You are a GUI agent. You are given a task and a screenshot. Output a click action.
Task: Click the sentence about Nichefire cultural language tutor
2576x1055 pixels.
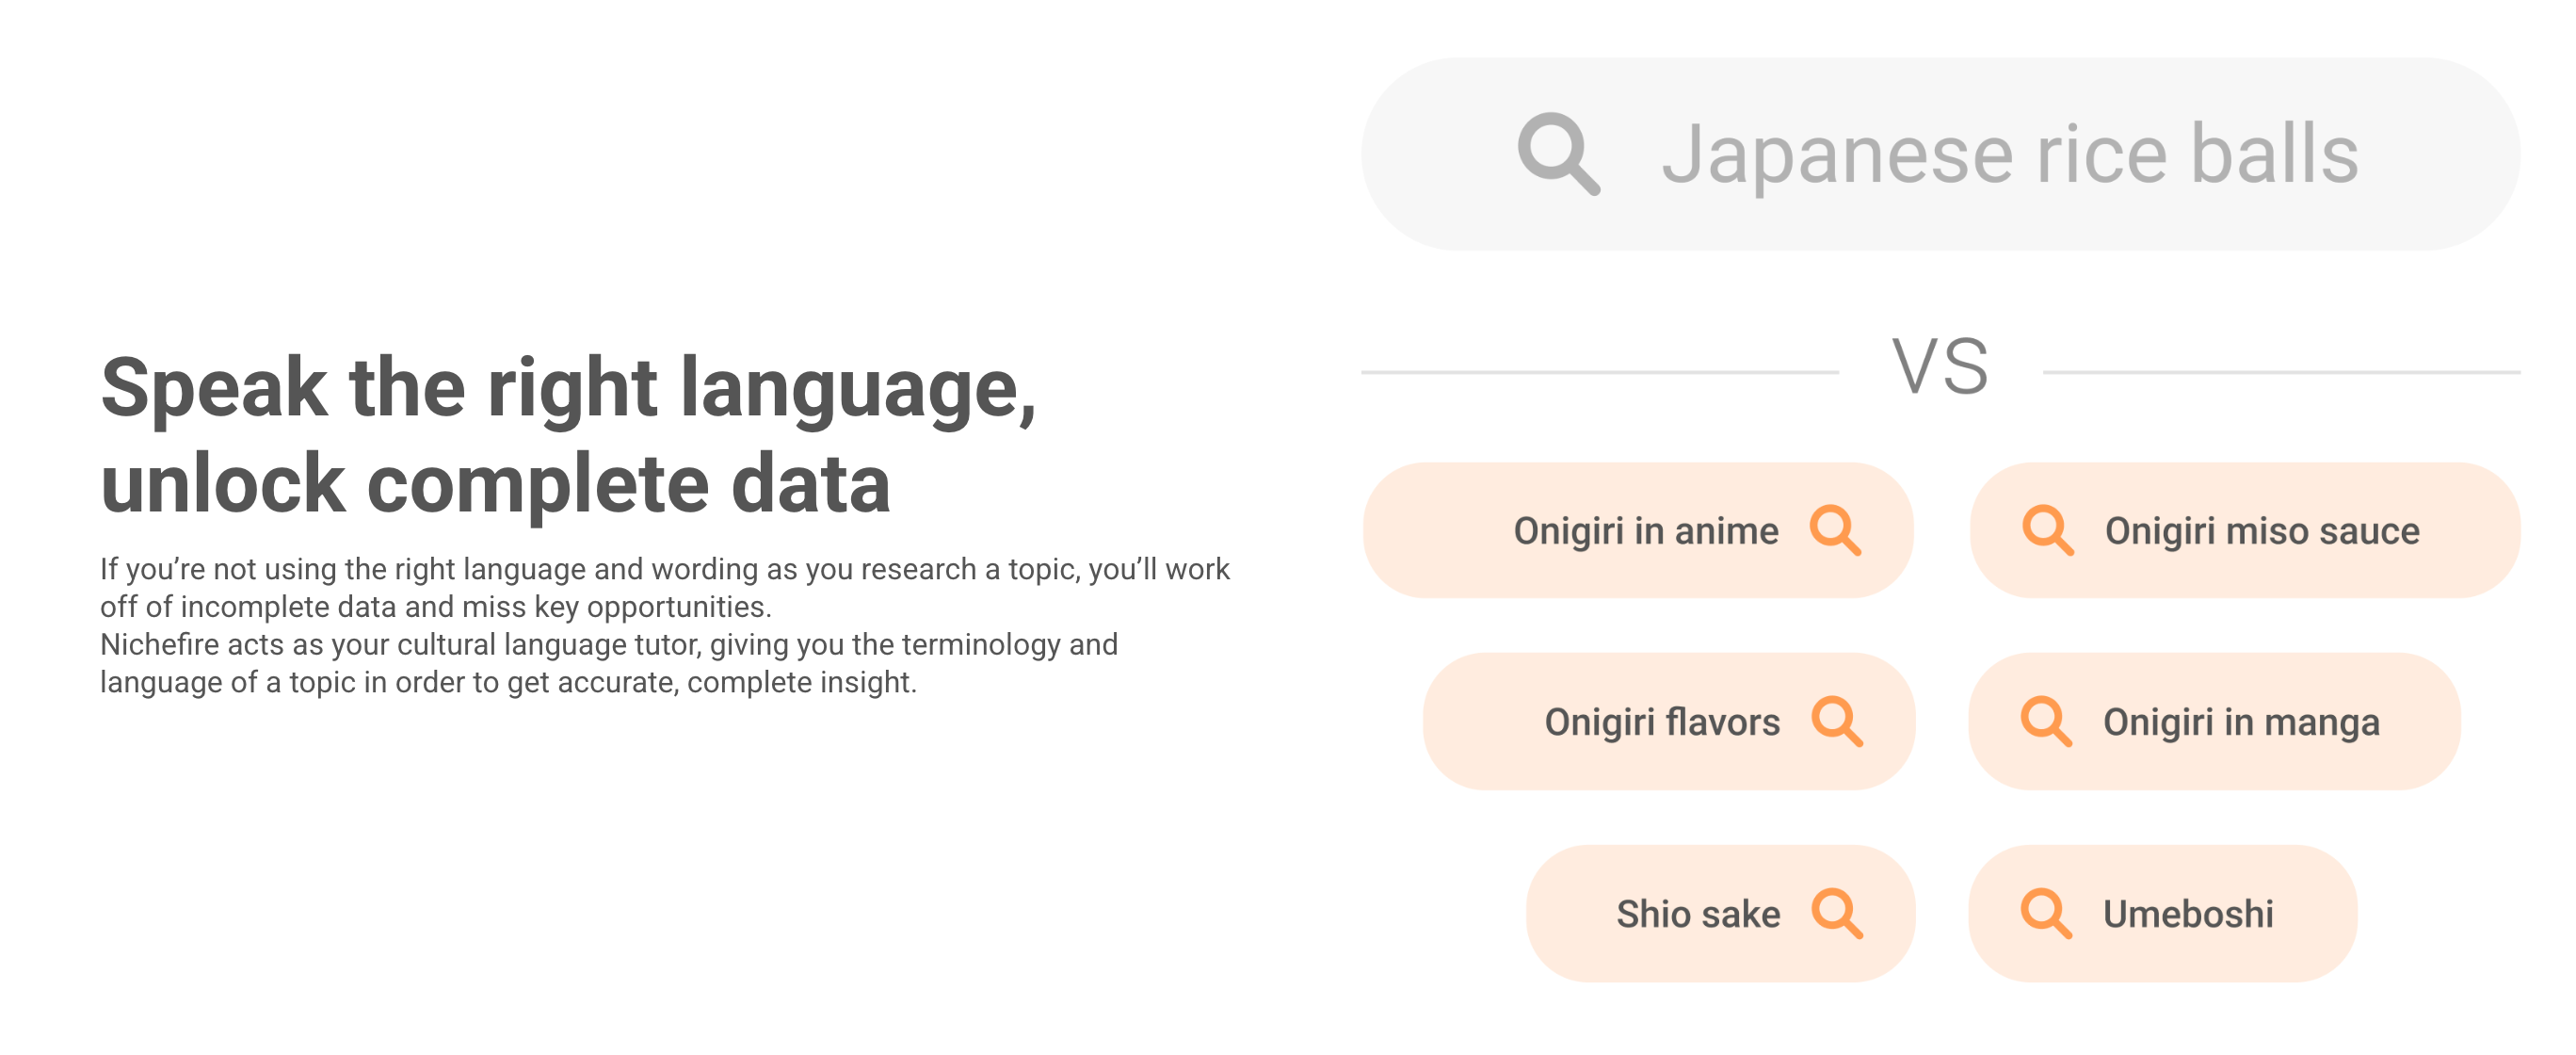tap(608, 663)
